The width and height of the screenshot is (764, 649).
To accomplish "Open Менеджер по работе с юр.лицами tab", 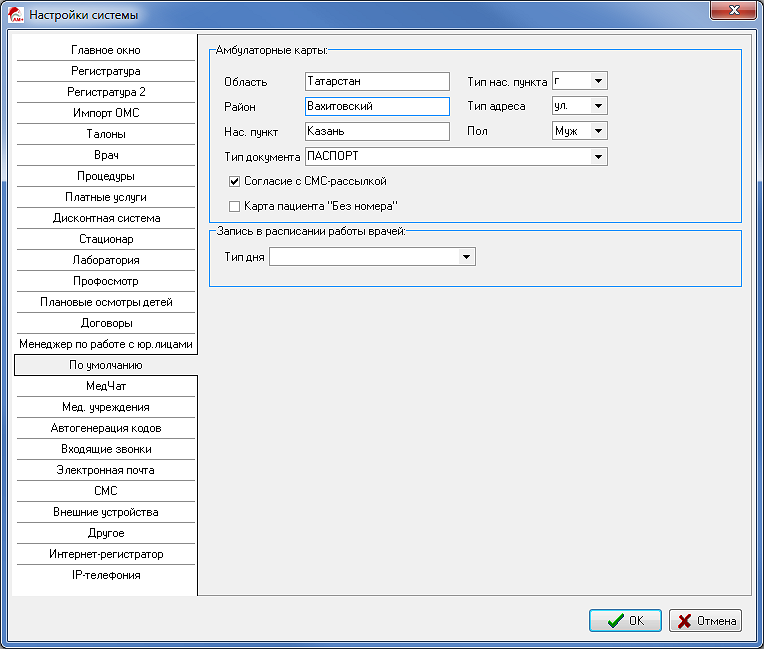I will [x=106, y=344].
